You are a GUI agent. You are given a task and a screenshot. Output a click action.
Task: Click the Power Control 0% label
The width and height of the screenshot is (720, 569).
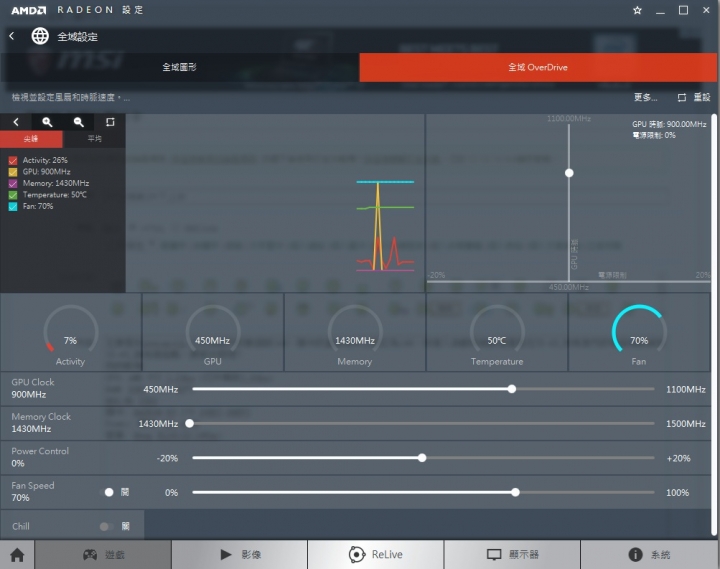coord(40,457)
